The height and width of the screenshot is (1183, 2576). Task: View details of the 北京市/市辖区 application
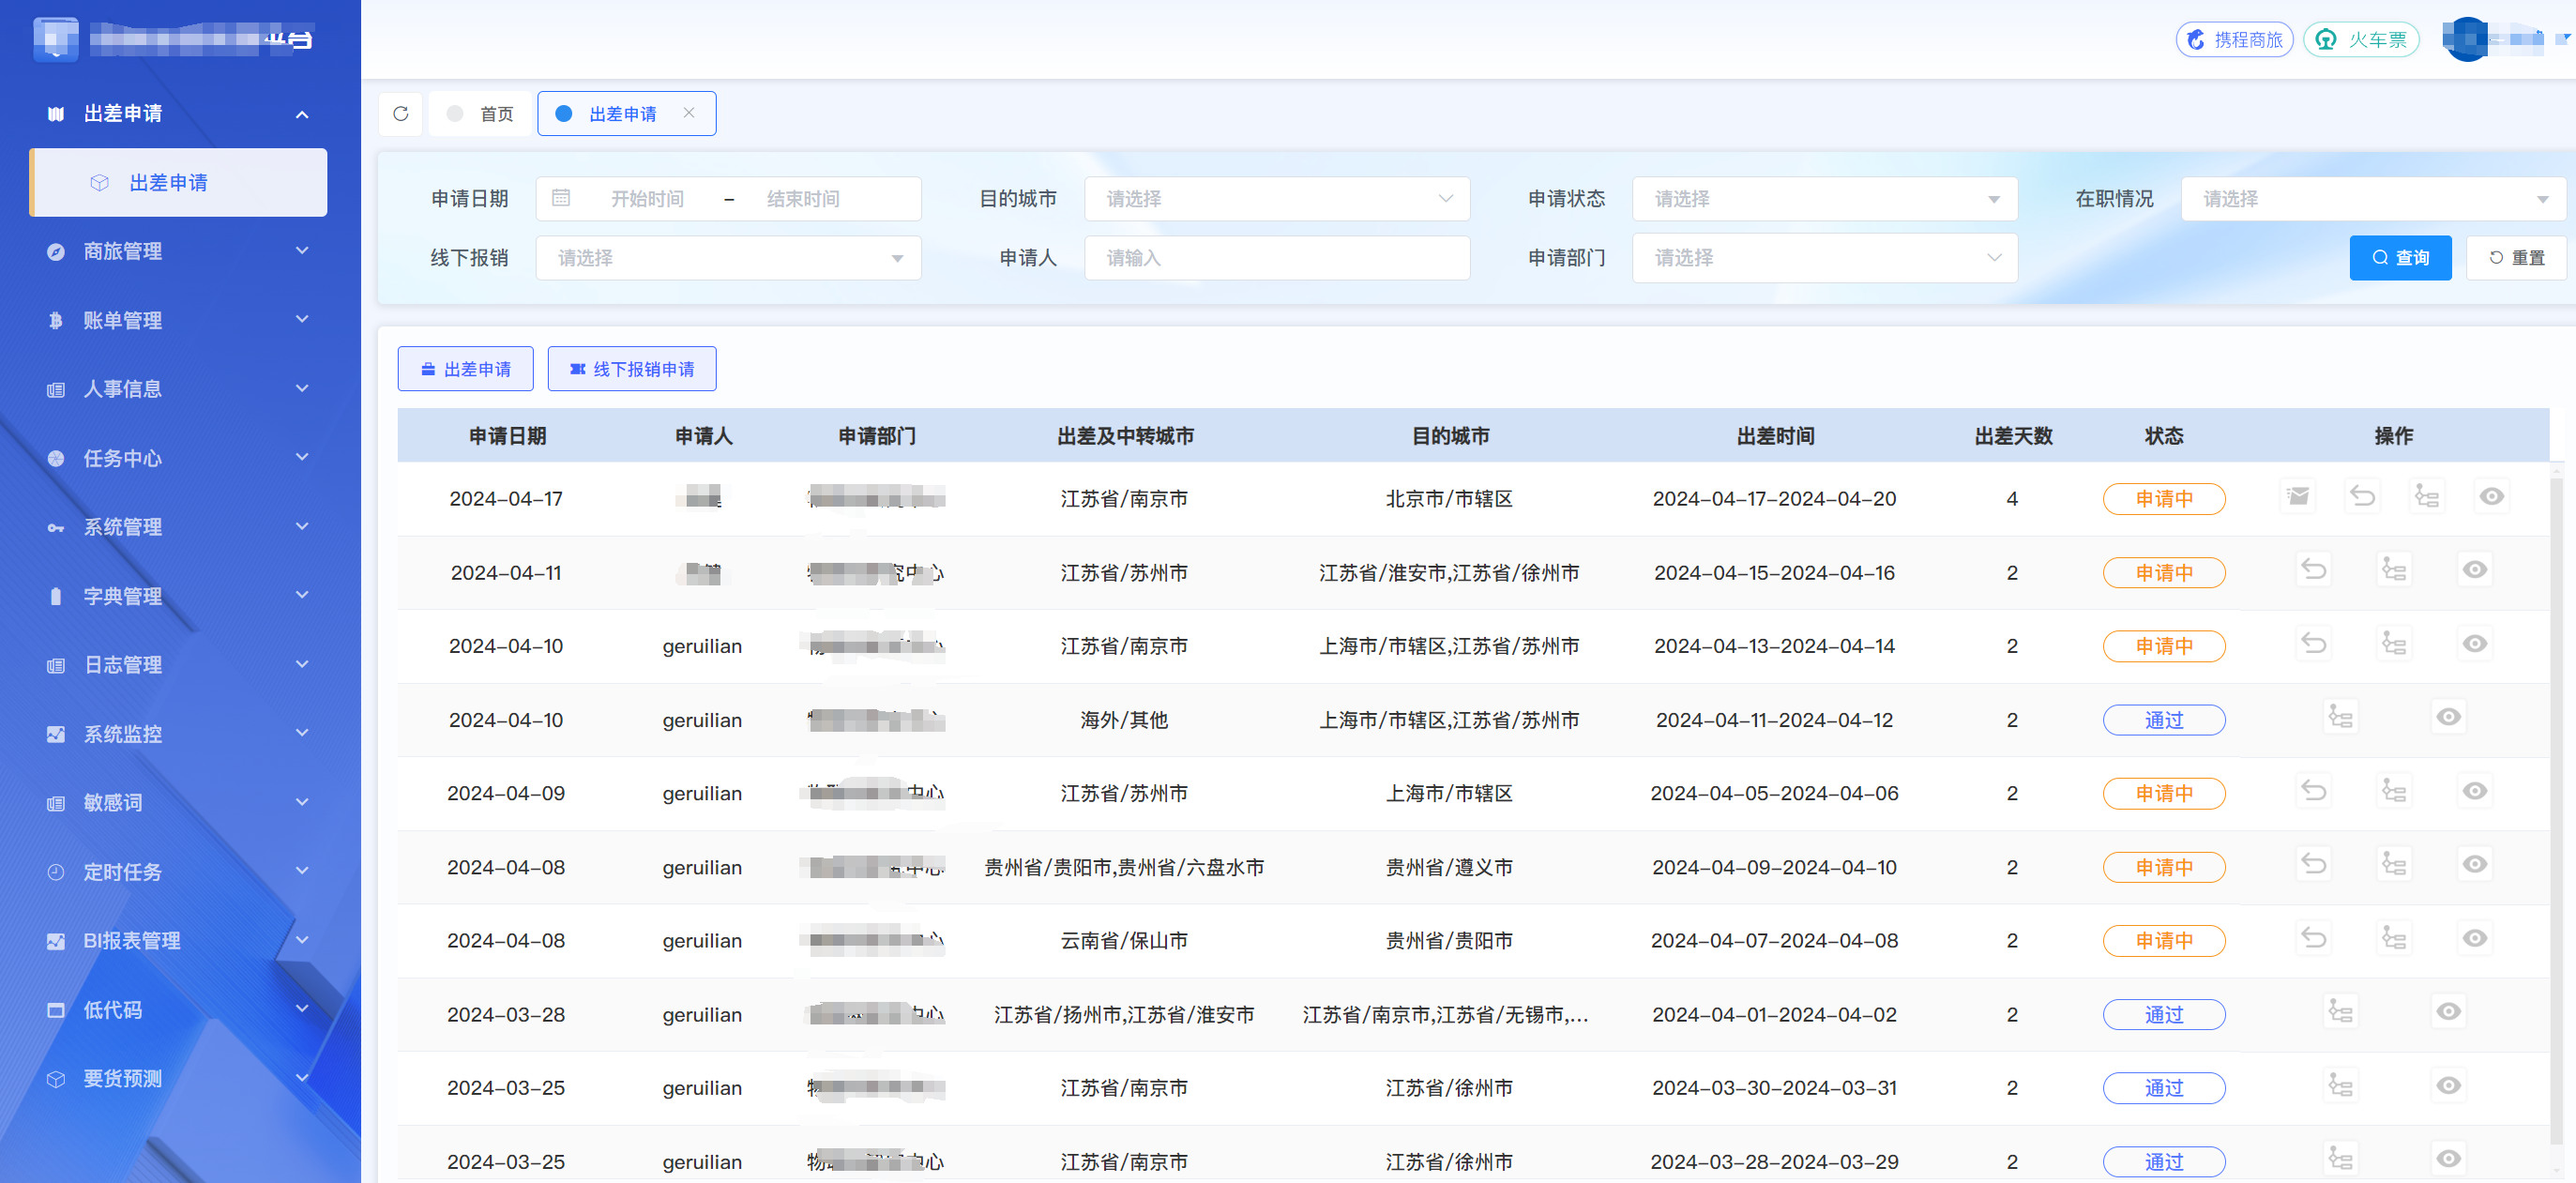(2491, 496)
